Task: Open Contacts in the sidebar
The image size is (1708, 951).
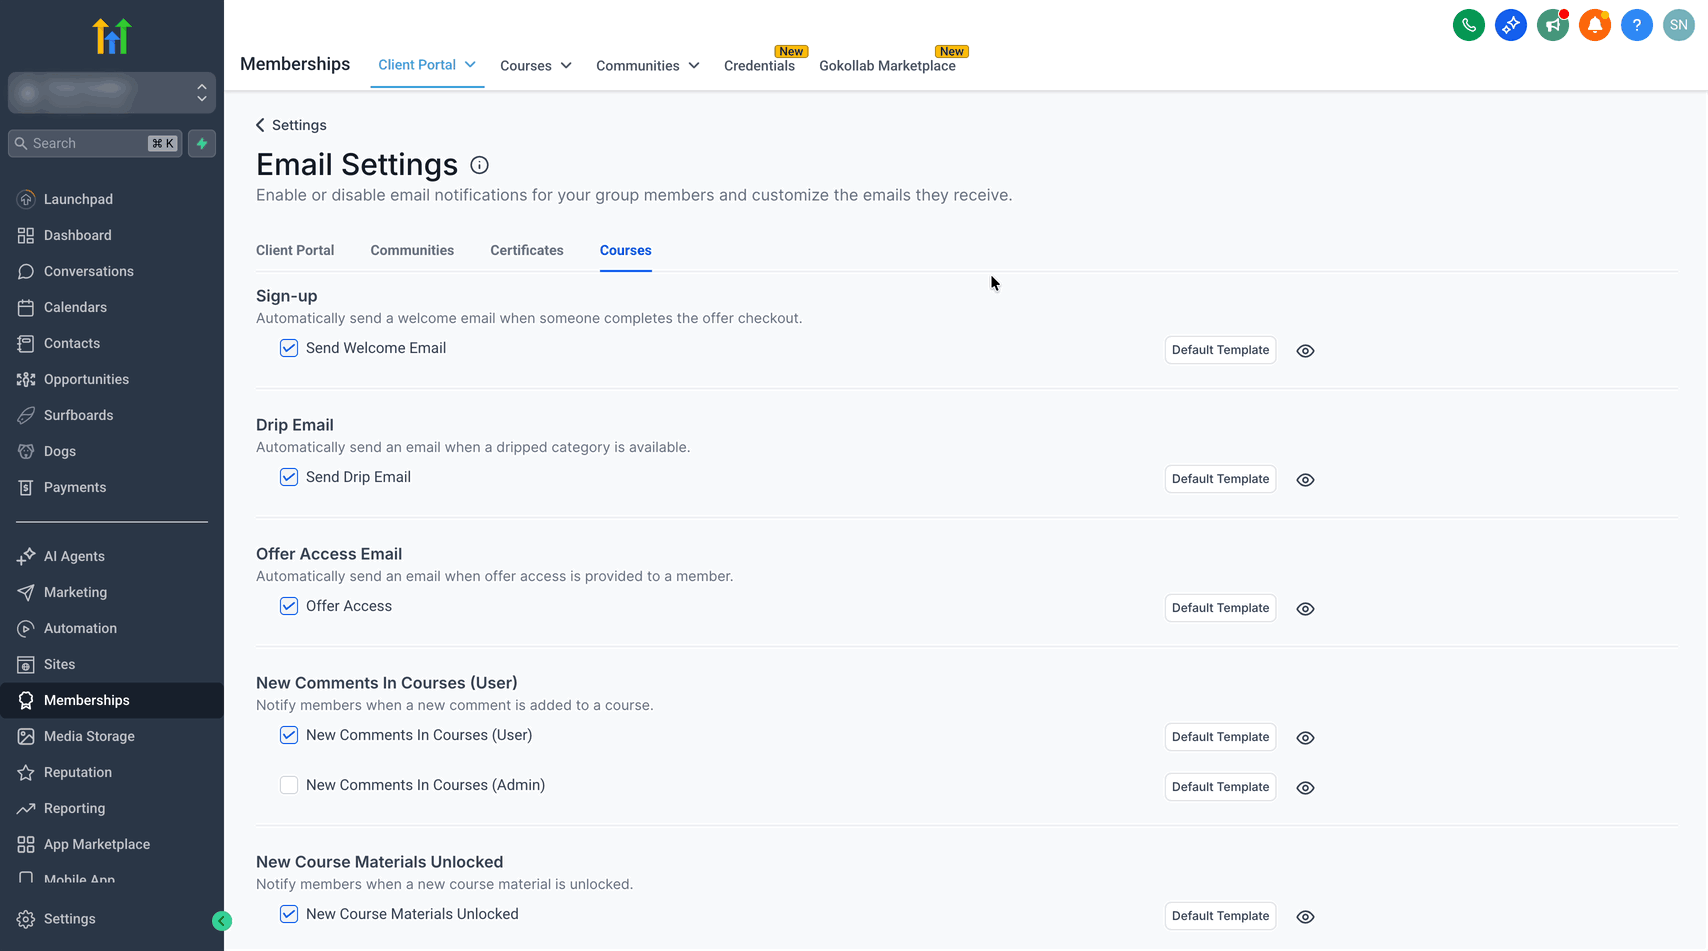Action: (x=112, y=343)
